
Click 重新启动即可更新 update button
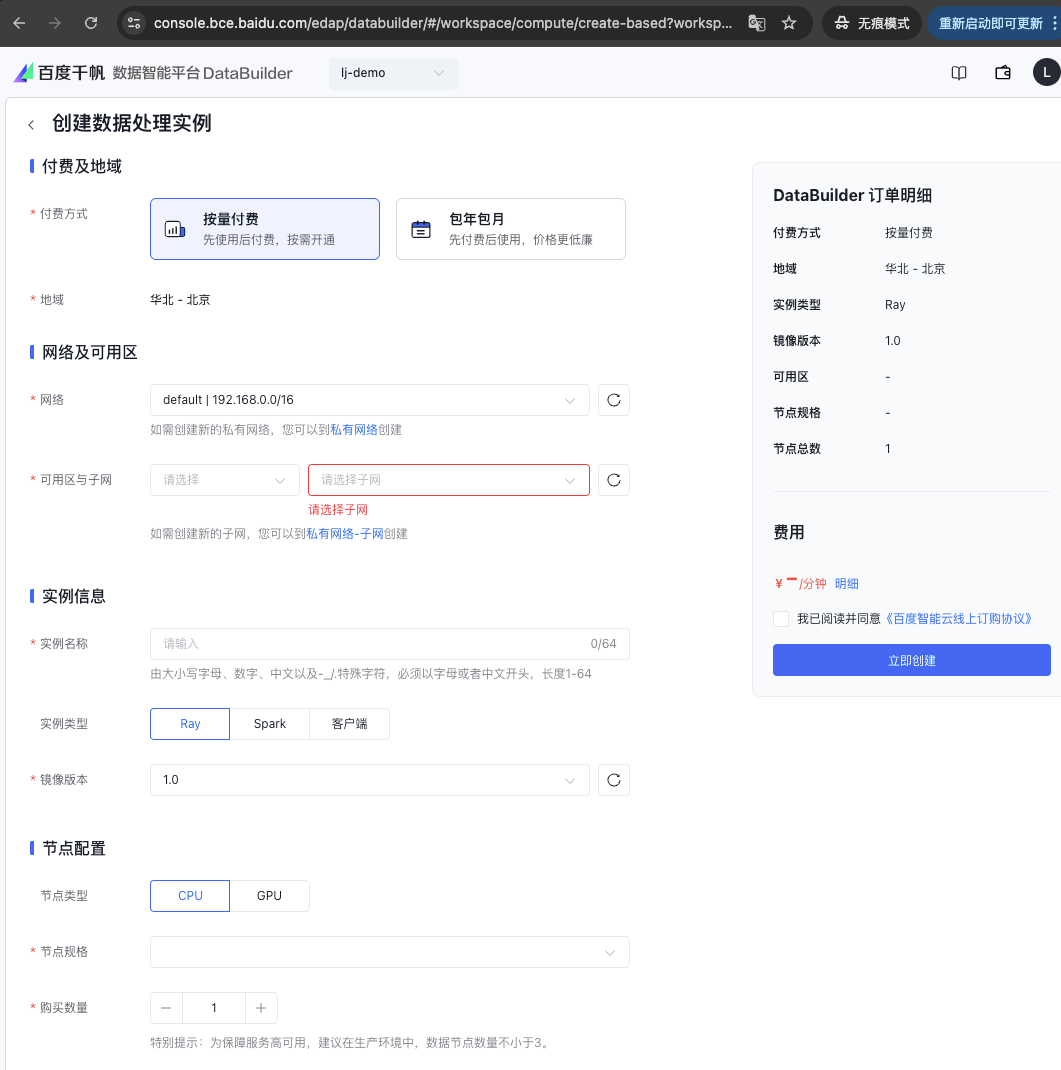click(990, 23)
